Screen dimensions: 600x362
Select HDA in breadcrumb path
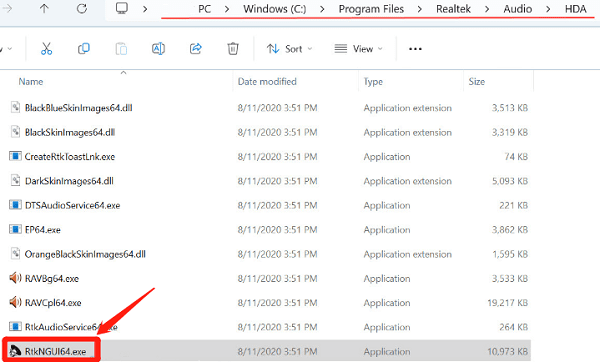tap(576, 9)
